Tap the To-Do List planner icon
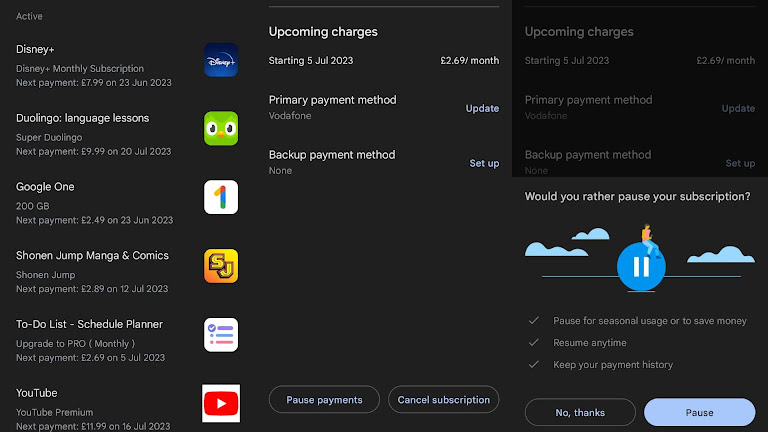 (221, 335)
